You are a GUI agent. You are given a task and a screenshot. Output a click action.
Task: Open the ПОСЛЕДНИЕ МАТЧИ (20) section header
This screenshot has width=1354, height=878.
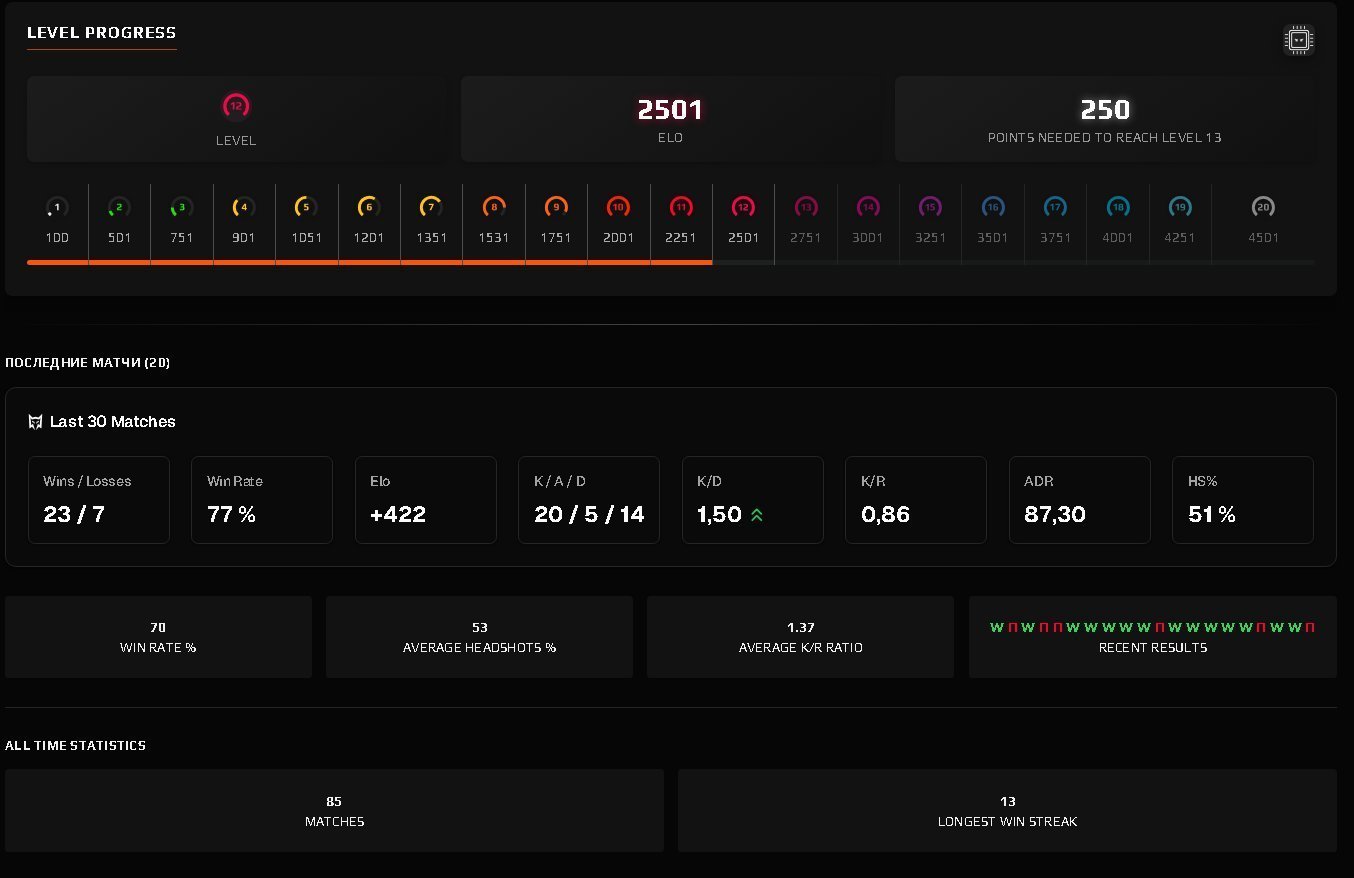tap(86, 362)
